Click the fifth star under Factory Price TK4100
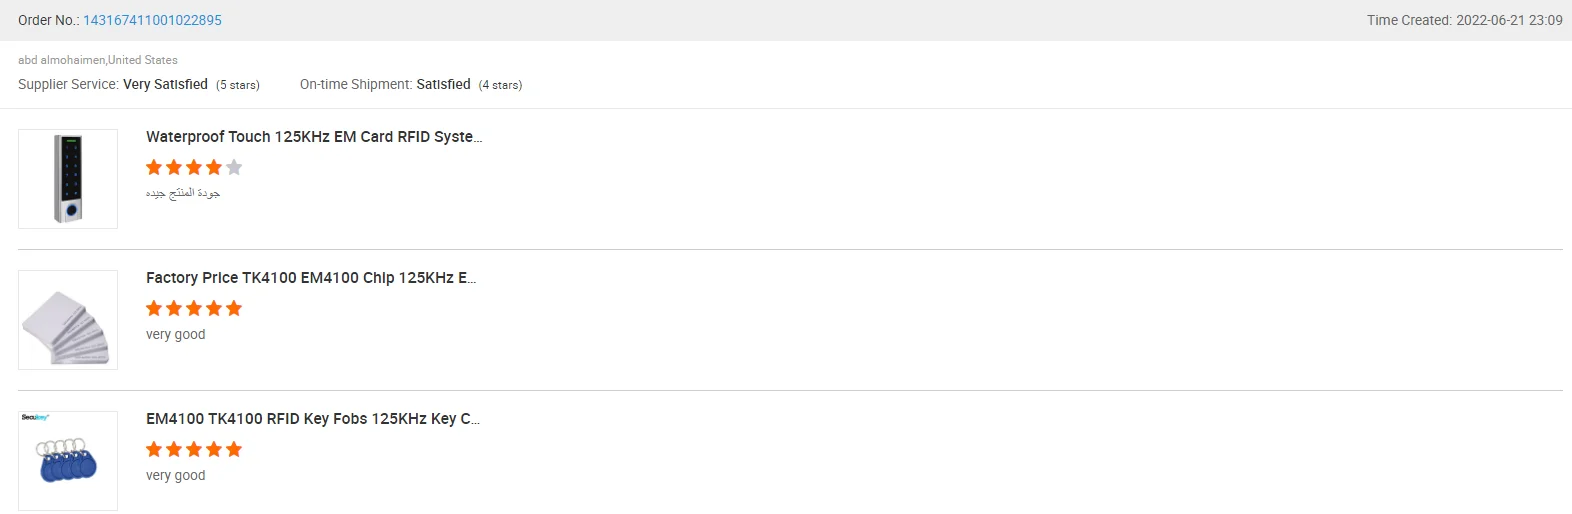 (234, 308)
